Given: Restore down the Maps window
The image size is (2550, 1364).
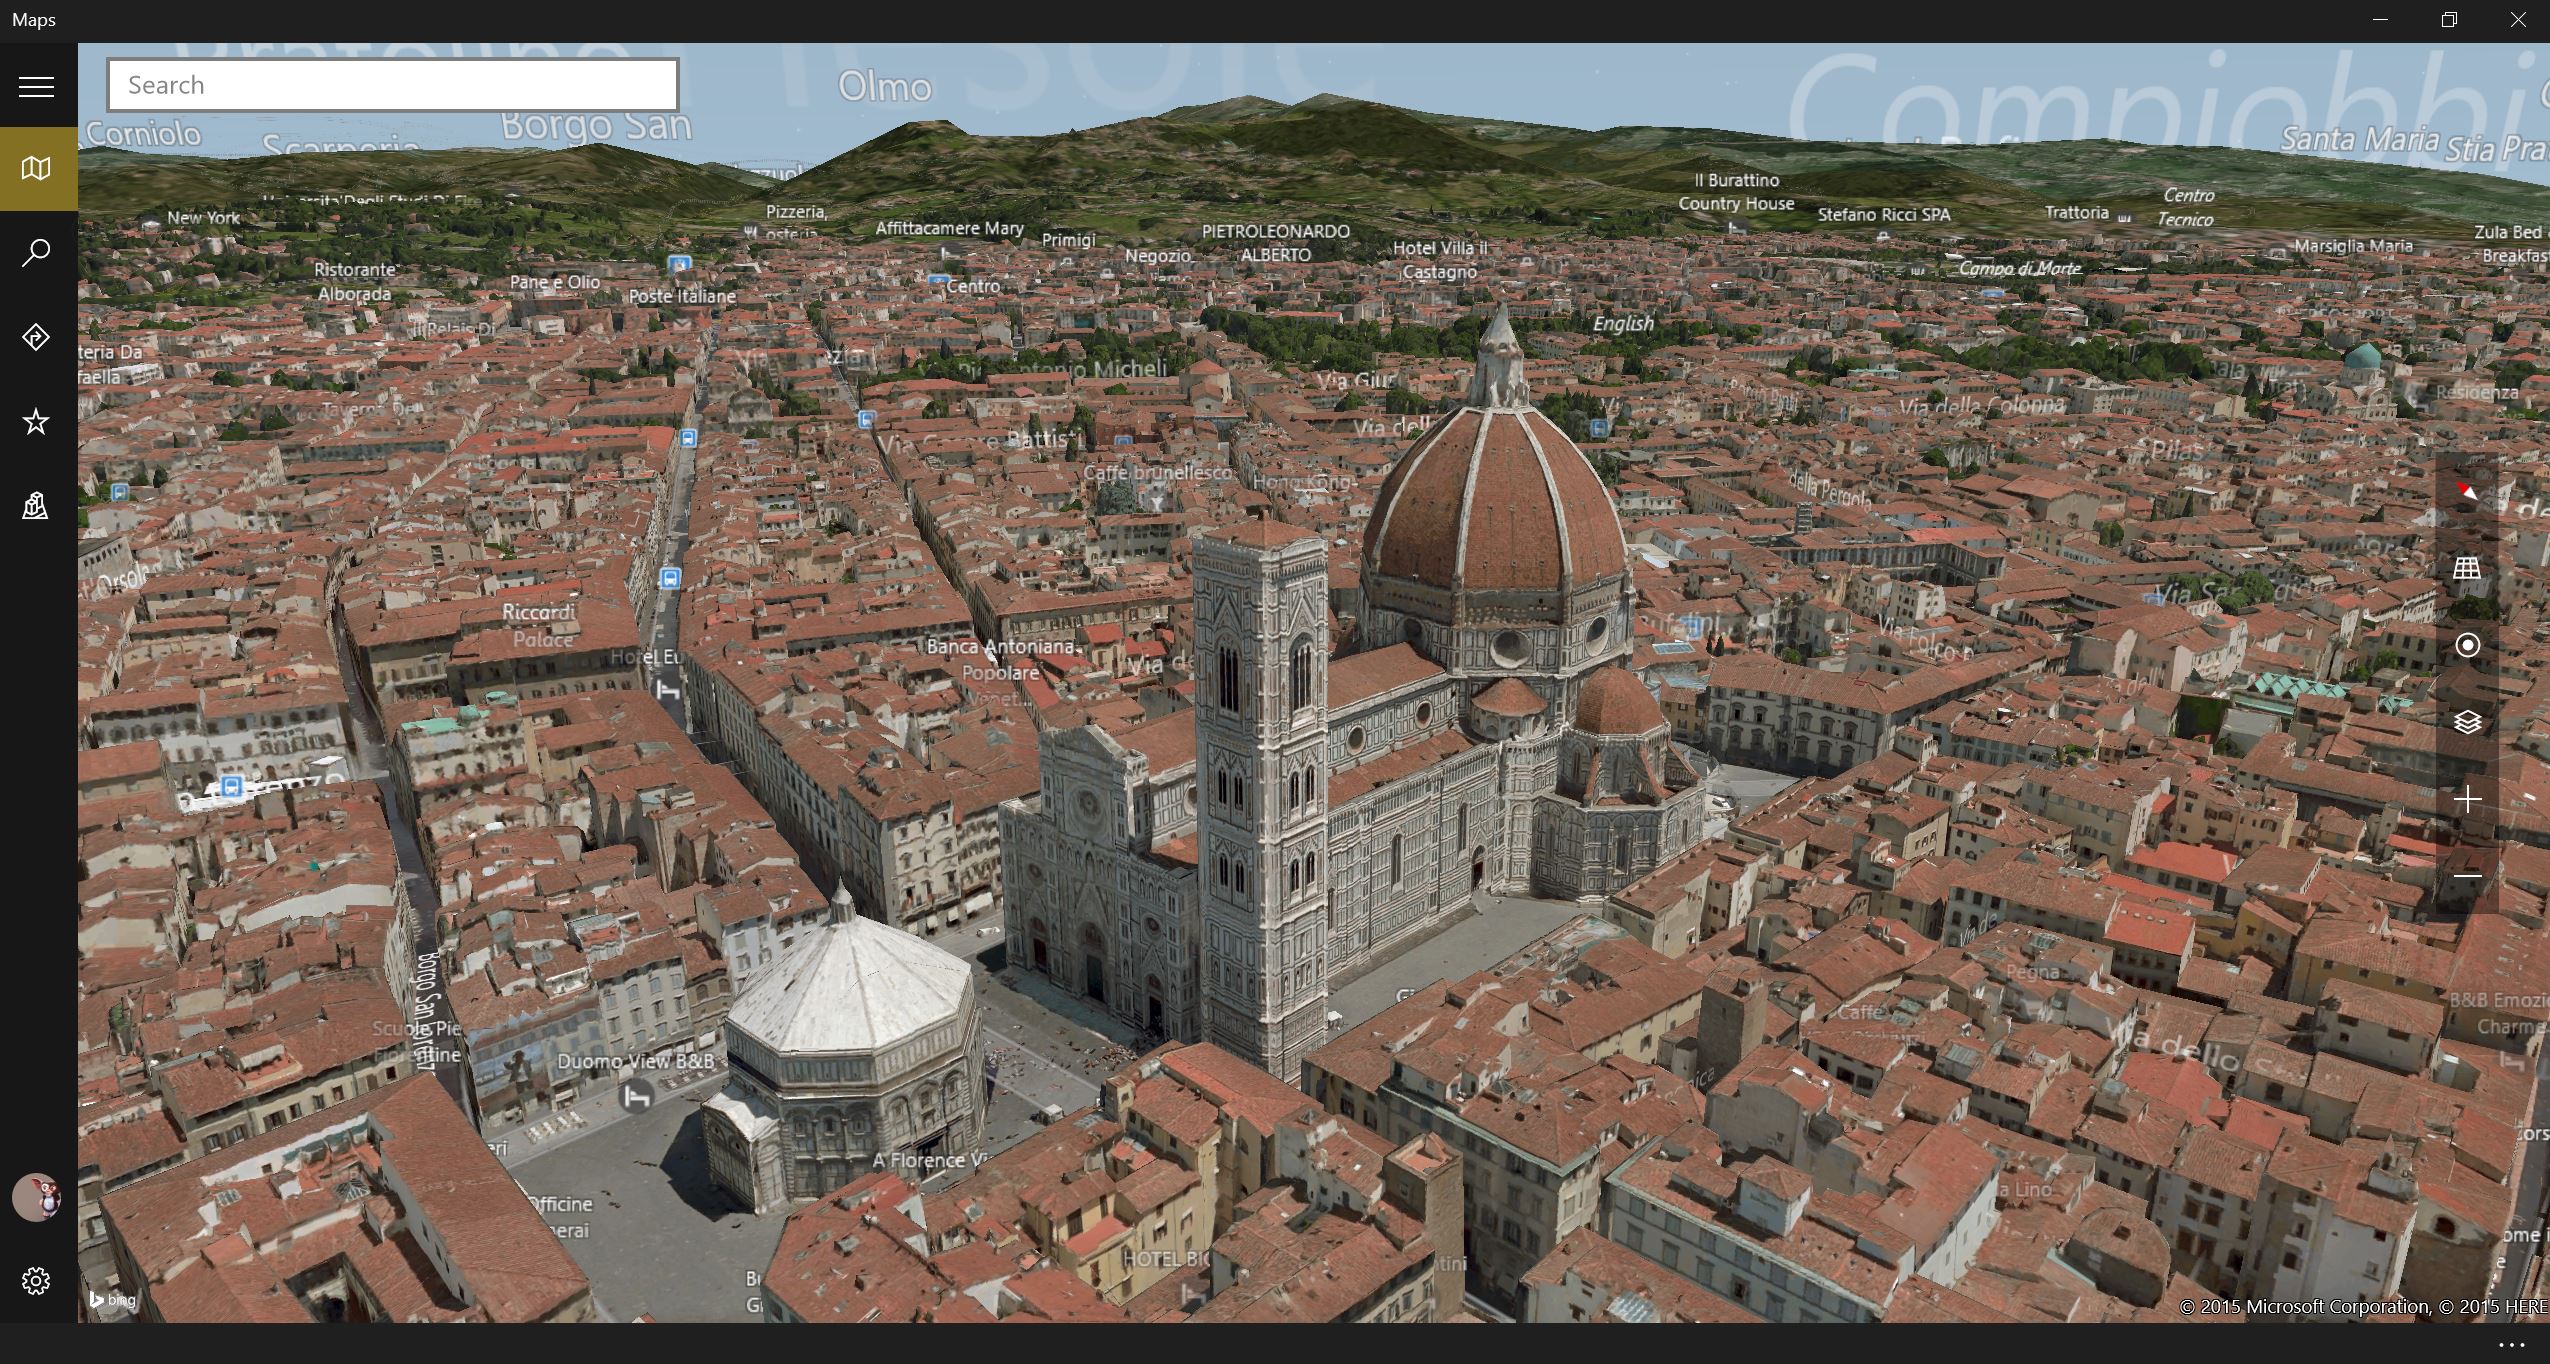Looking at the screenshot, I should click(x=2449, y=20).
